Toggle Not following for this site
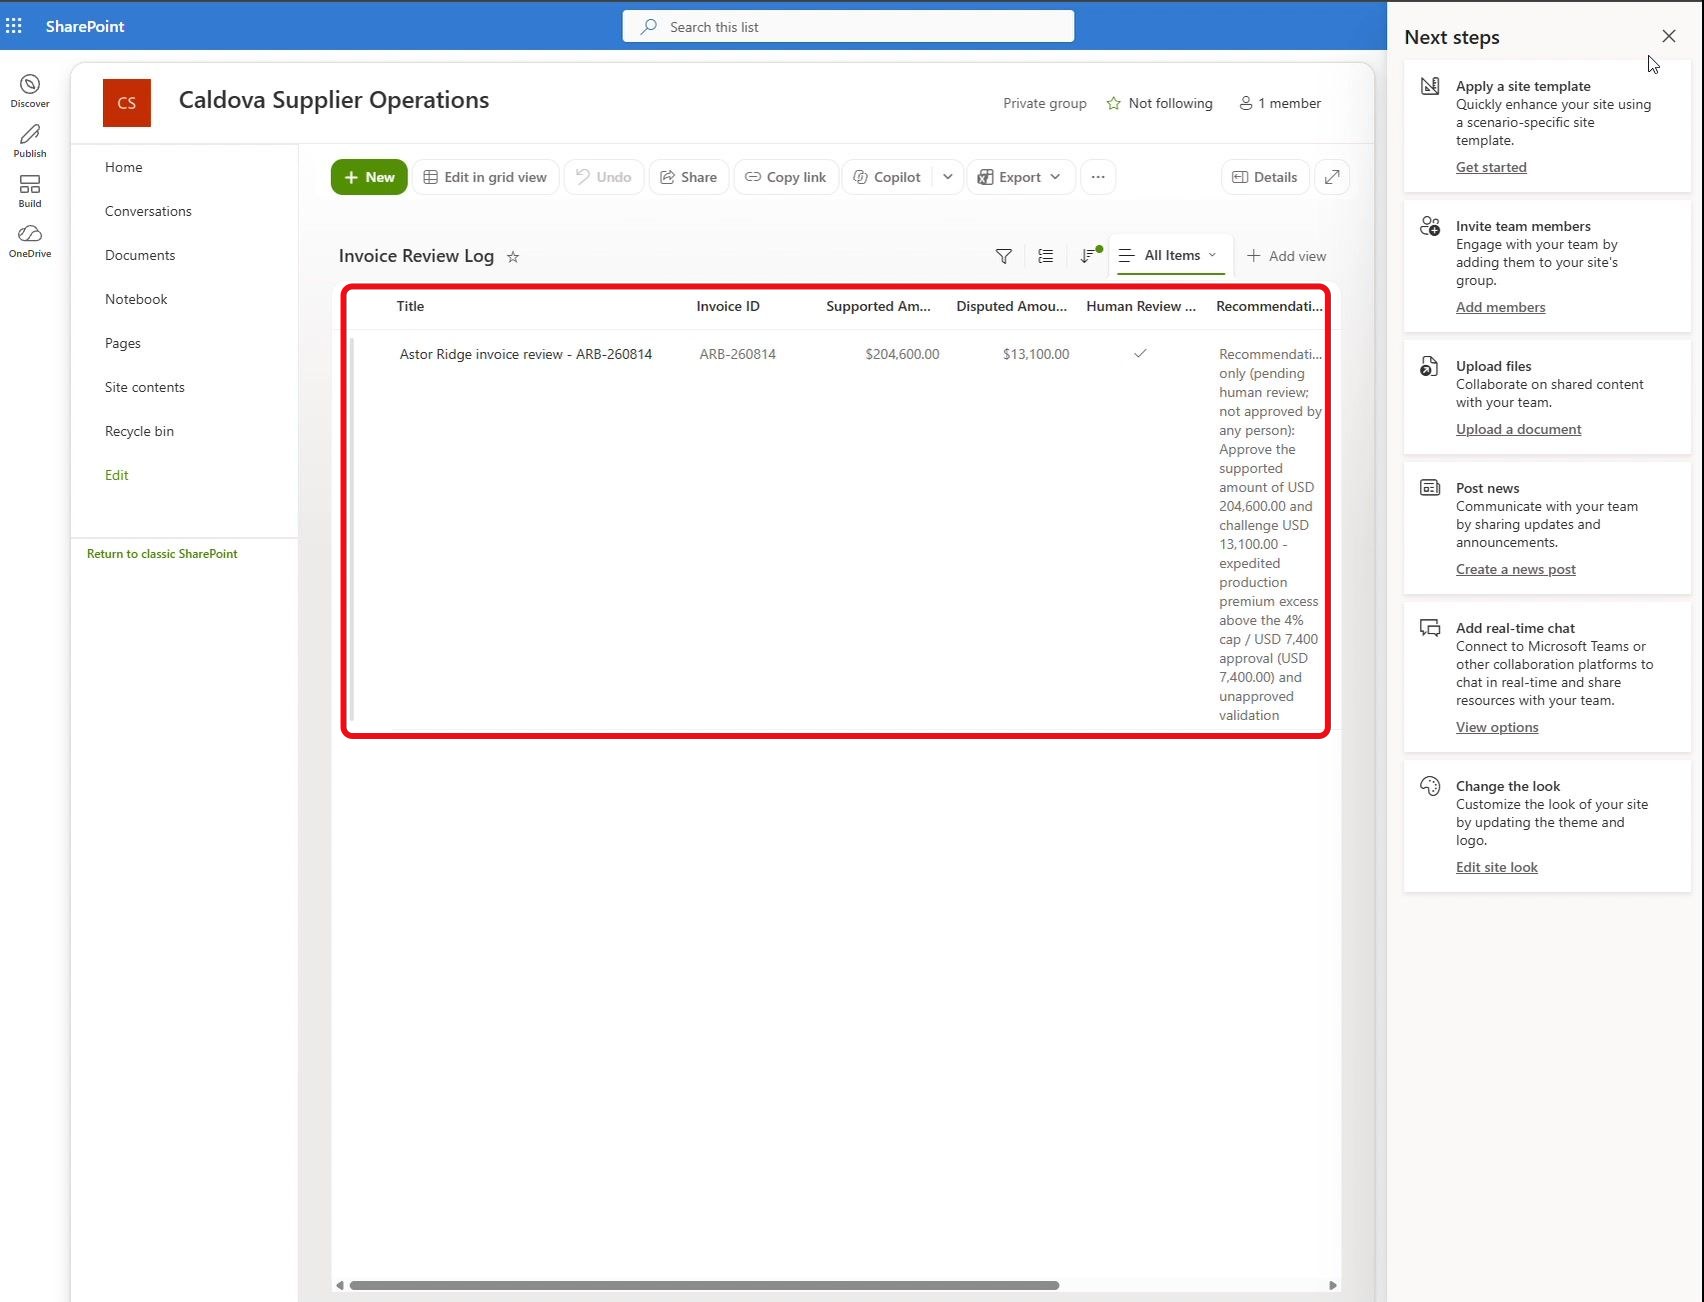 (1160, 103)
